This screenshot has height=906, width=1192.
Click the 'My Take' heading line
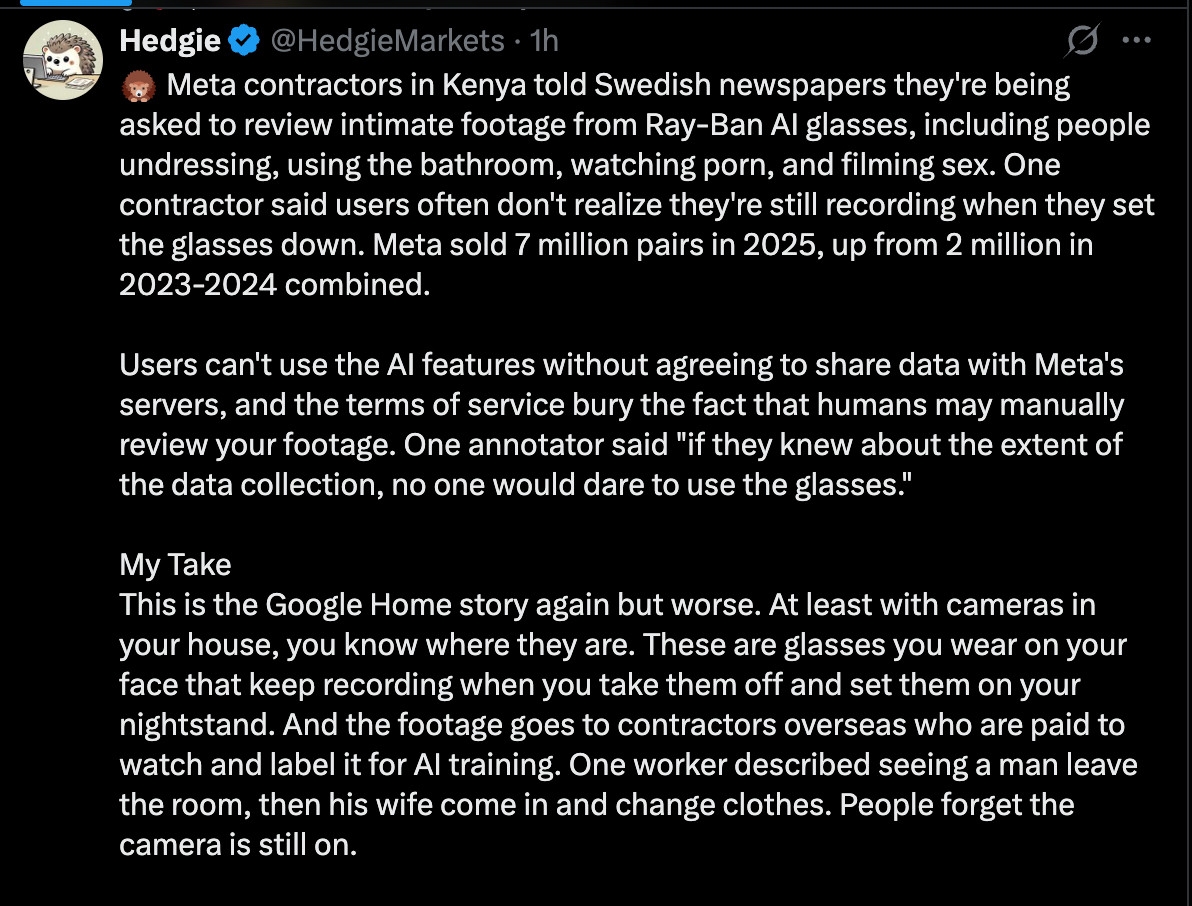(x=175, y=565)
